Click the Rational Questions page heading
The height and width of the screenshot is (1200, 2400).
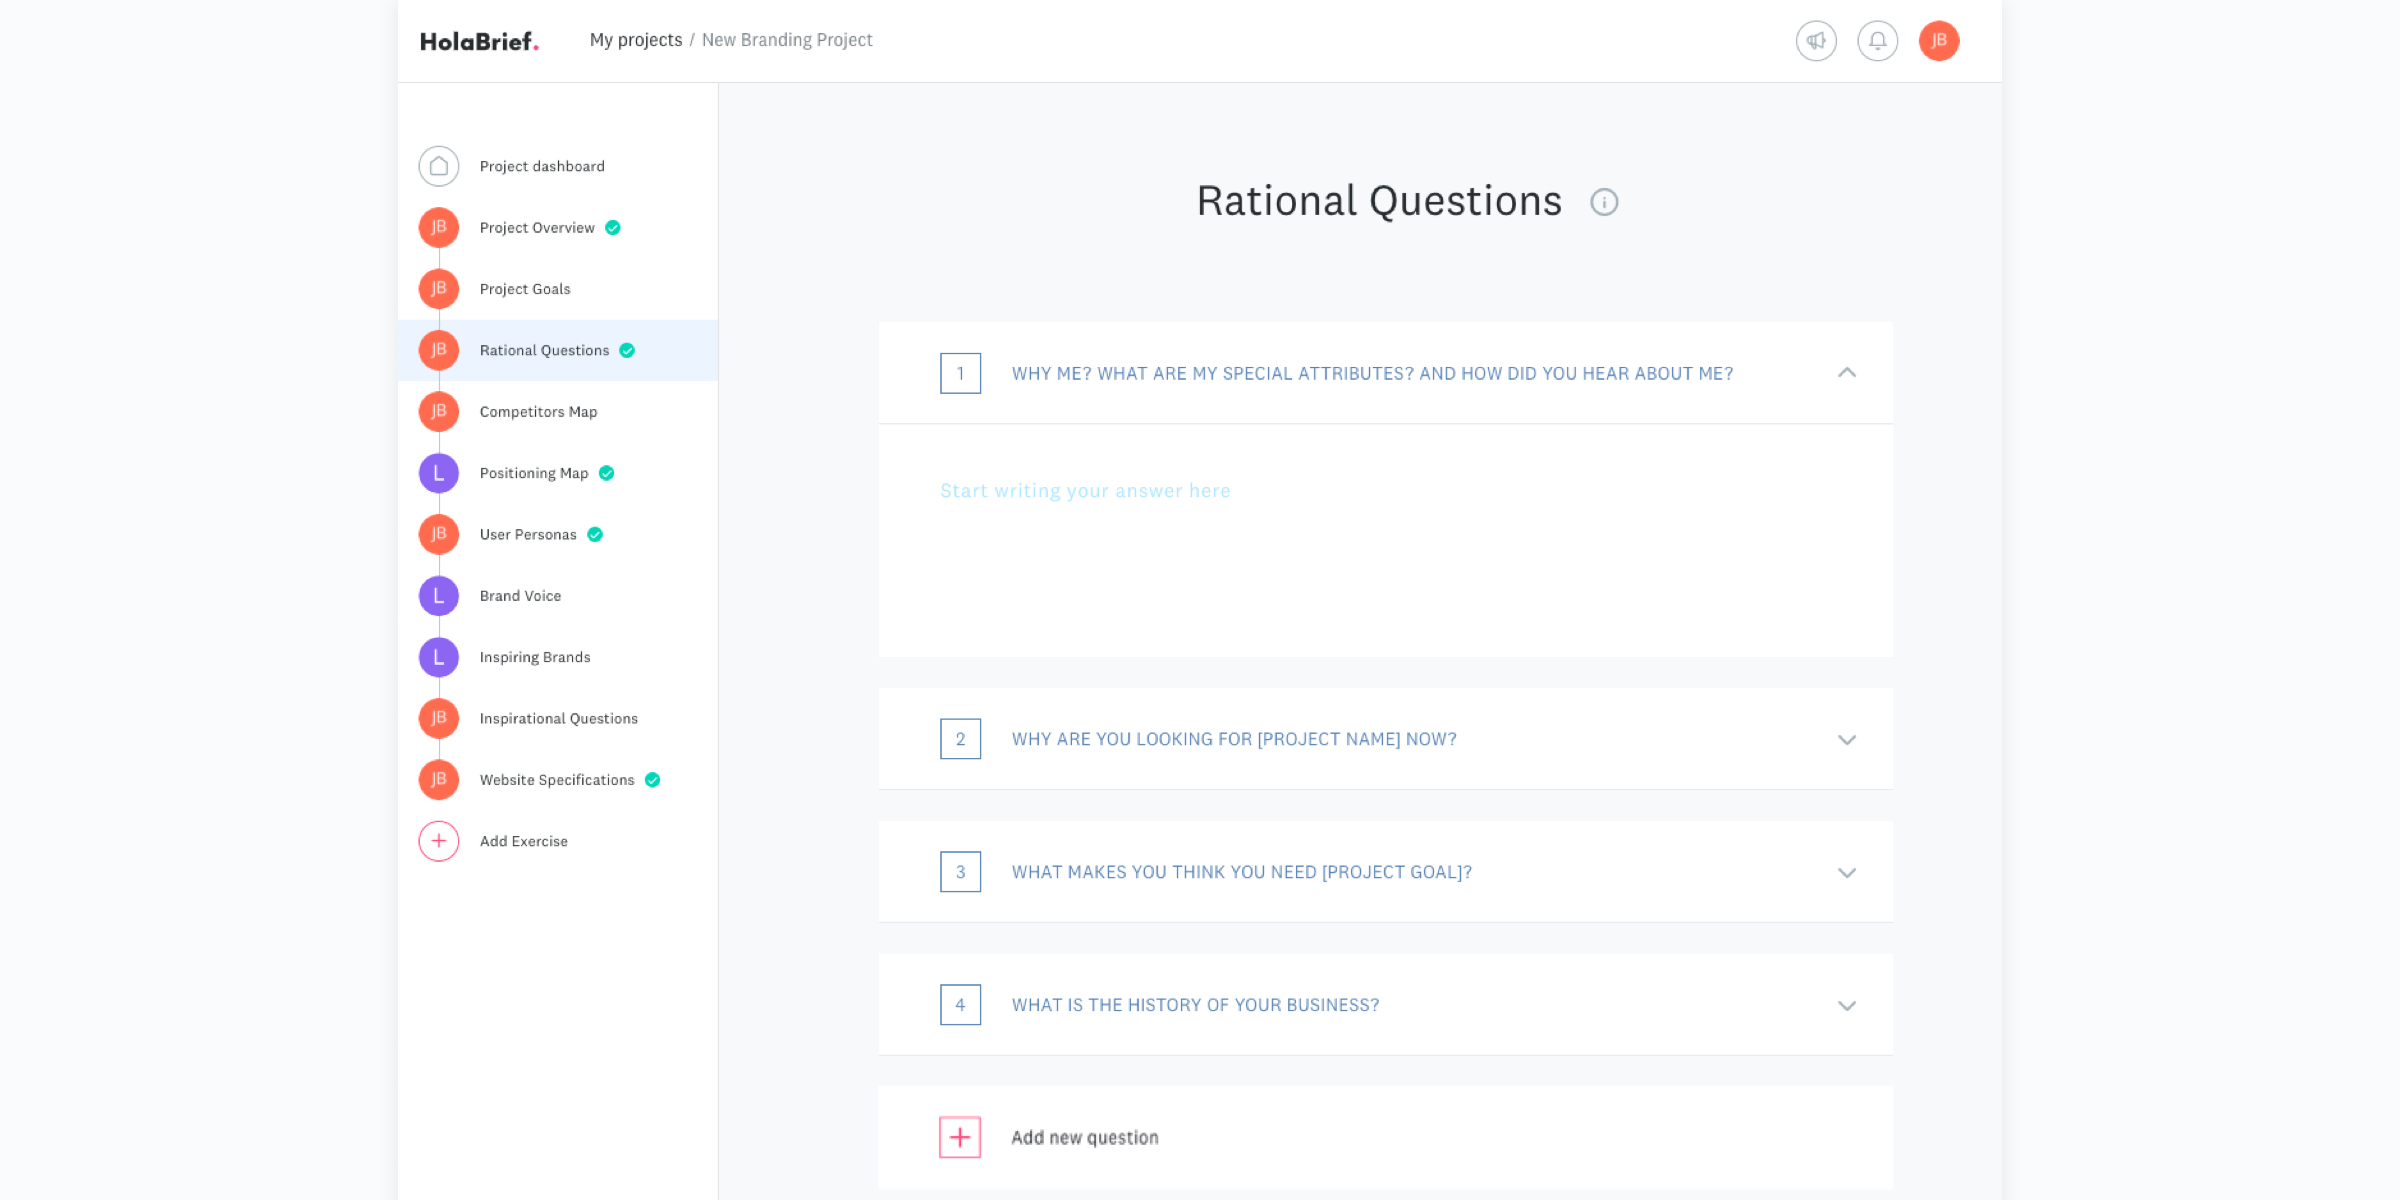[1379, 202]
